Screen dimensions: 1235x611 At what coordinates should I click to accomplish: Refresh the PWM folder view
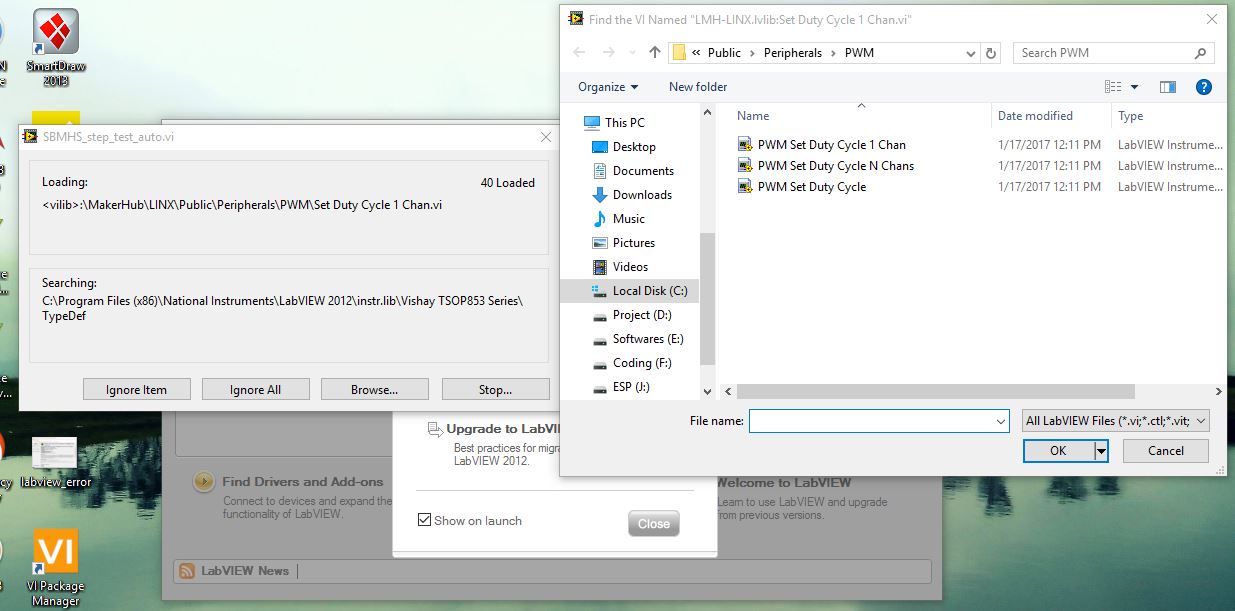point(991,53)
